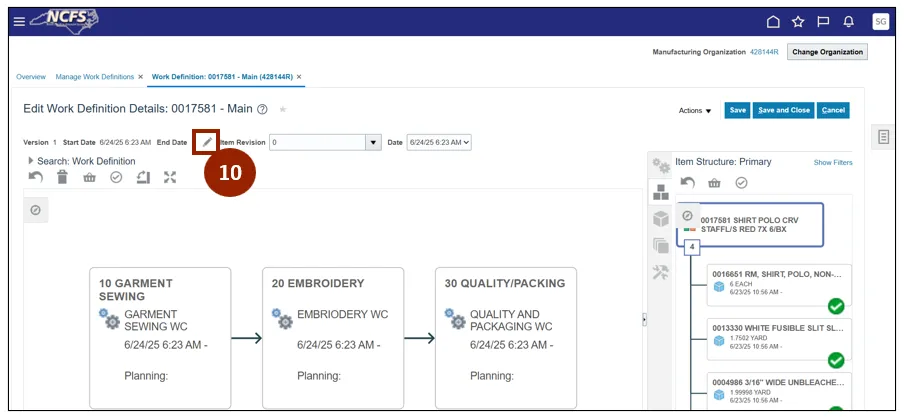Open the hamburger navigation menu

(x=20, y=21)
